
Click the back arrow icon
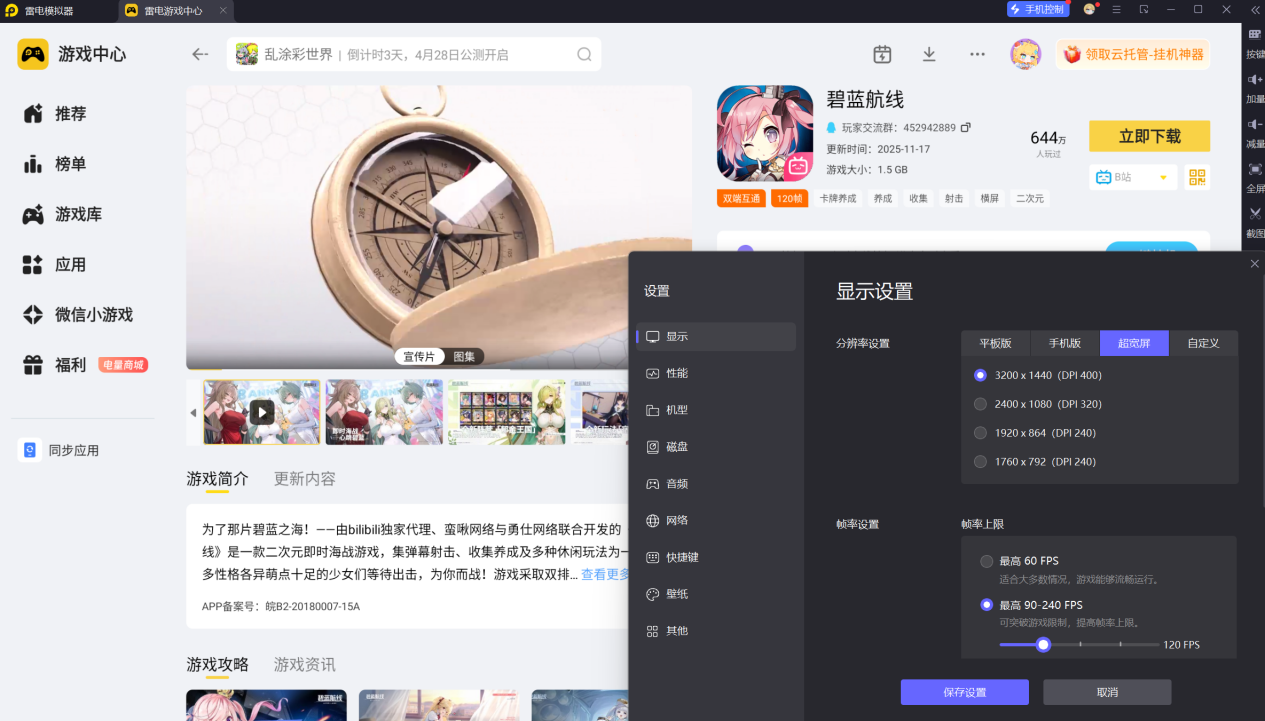click(x=200, y=54)
